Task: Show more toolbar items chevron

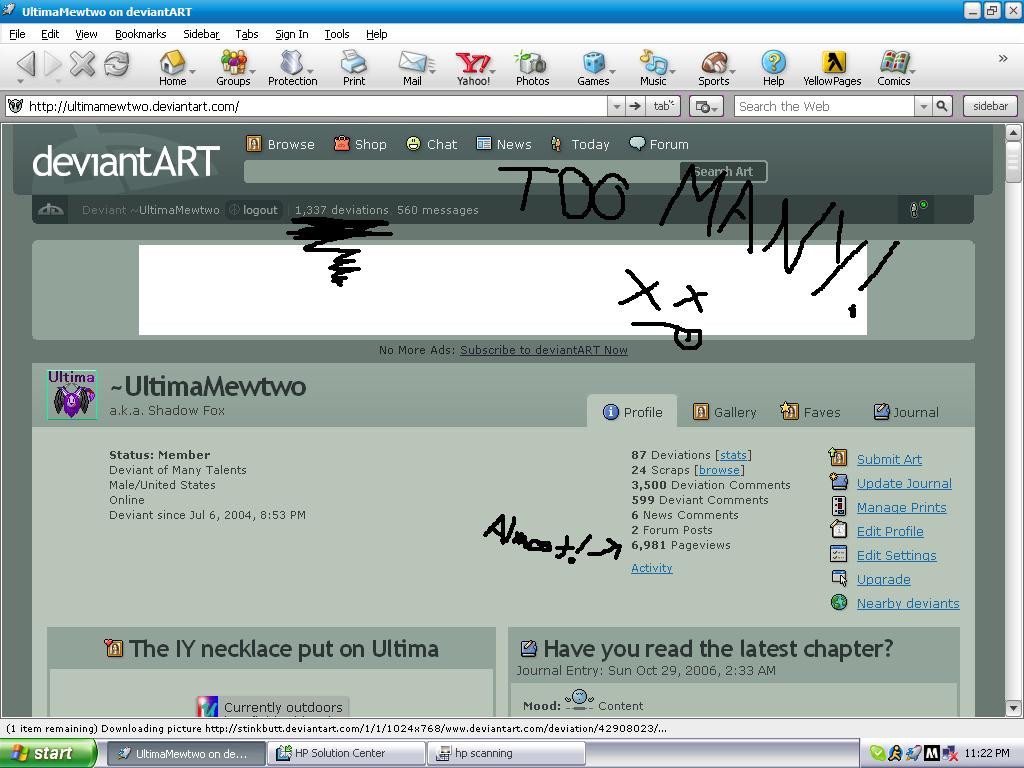Action: pyautogui.click(x=1002, y=59)
